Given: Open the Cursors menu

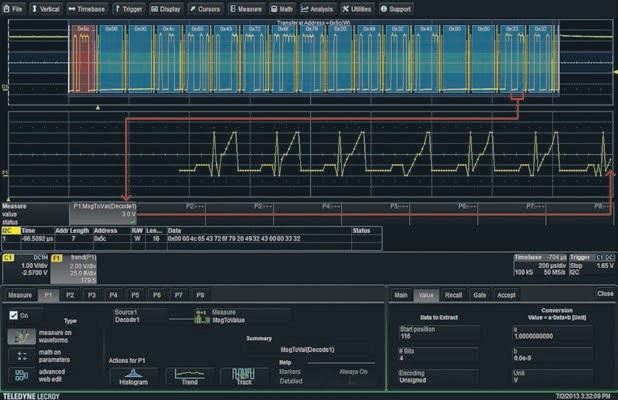Looking at the screenshot, I should pos(205,9).
